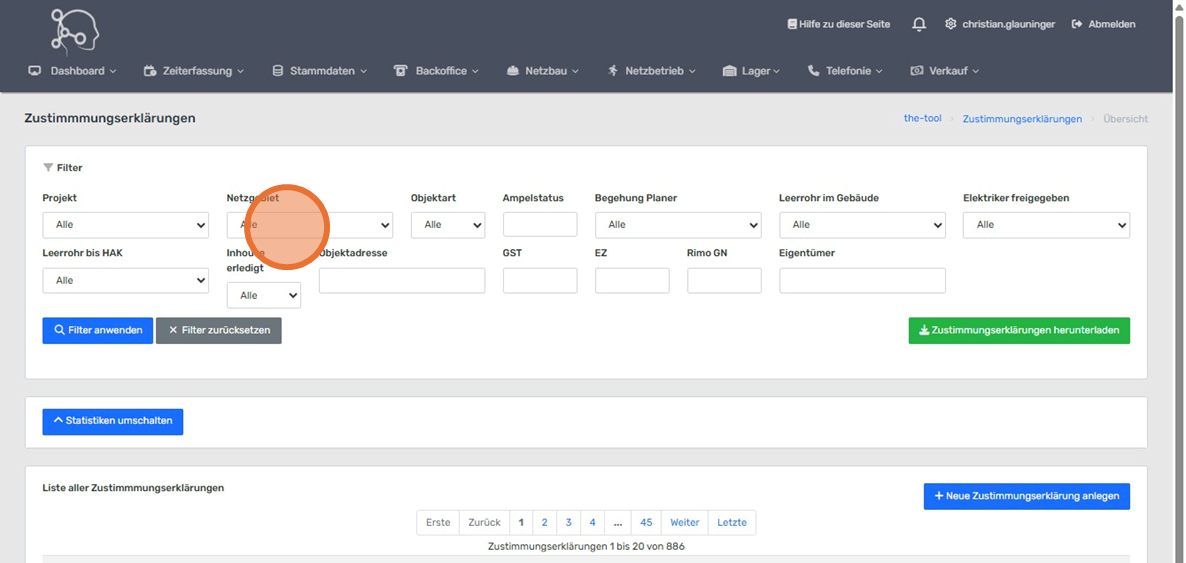Expand the Begehung Planer dropdown

coord(677,225)
